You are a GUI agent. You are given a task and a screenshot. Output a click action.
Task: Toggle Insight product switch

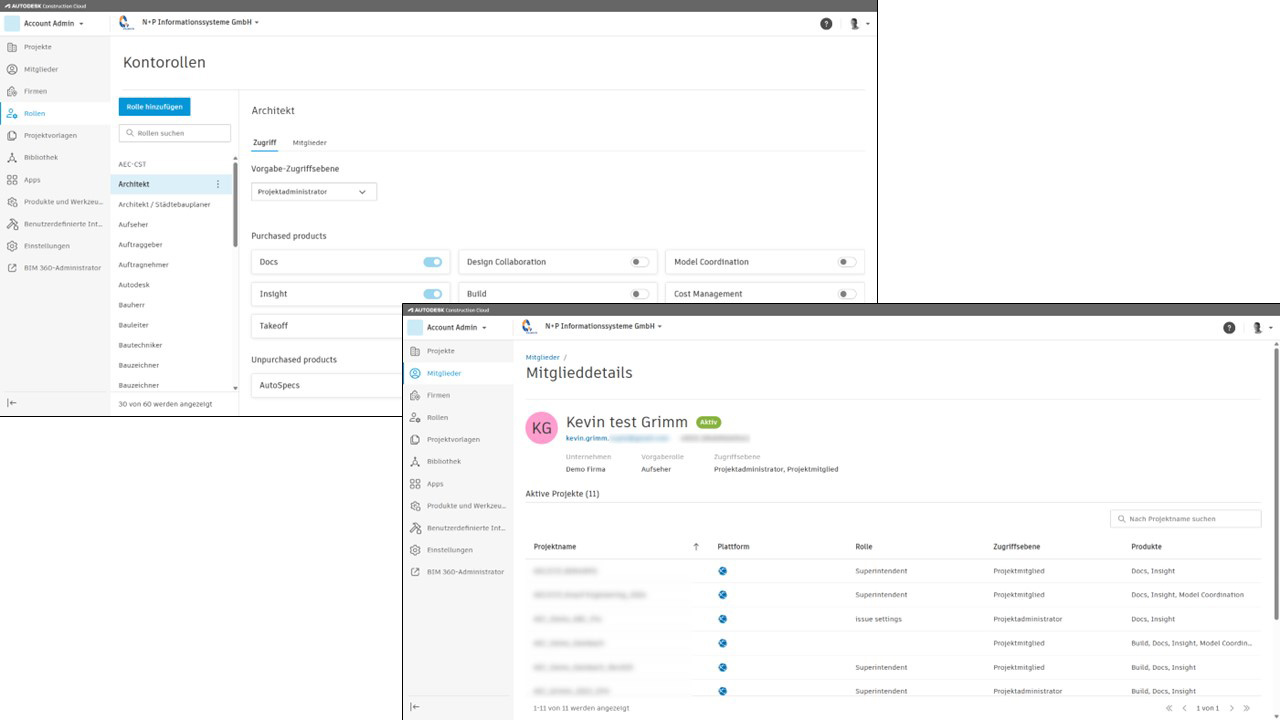tap(432, 294)
